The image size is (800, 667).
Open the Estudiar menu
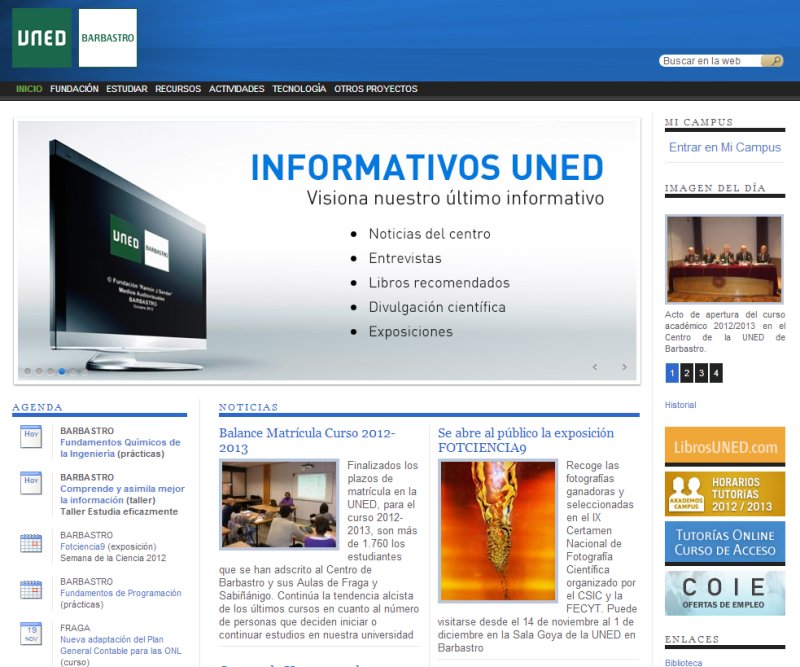click(127, 89)
